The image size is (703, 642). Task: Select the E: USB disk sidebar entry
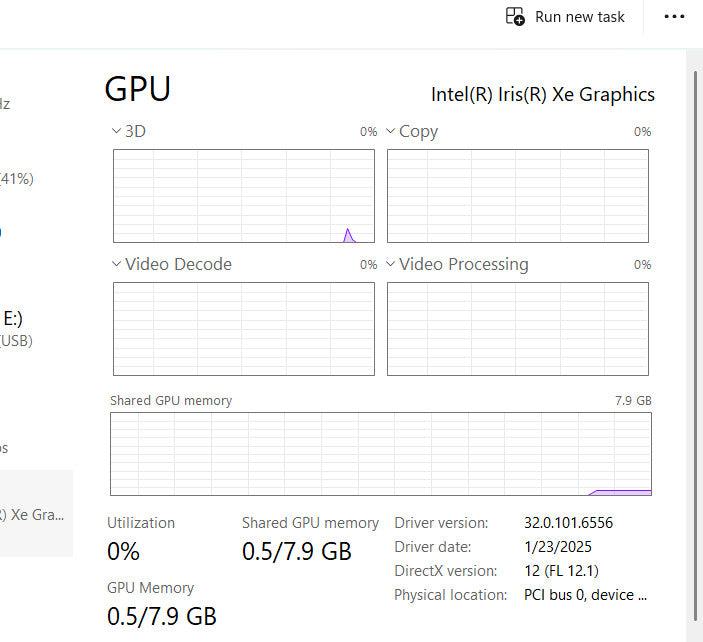coord(17,329)
